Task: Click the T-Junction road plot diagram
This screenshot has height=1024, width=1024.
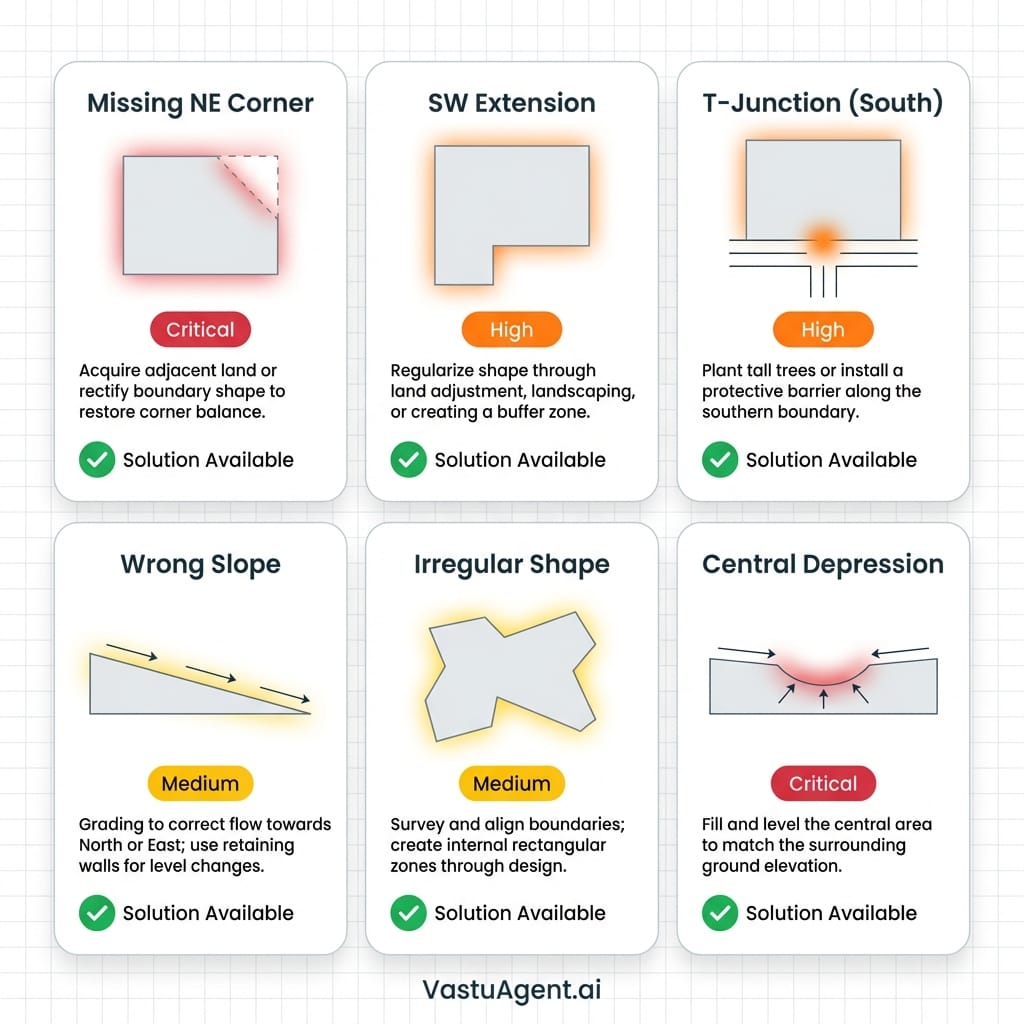Action: tap(823, 215)
